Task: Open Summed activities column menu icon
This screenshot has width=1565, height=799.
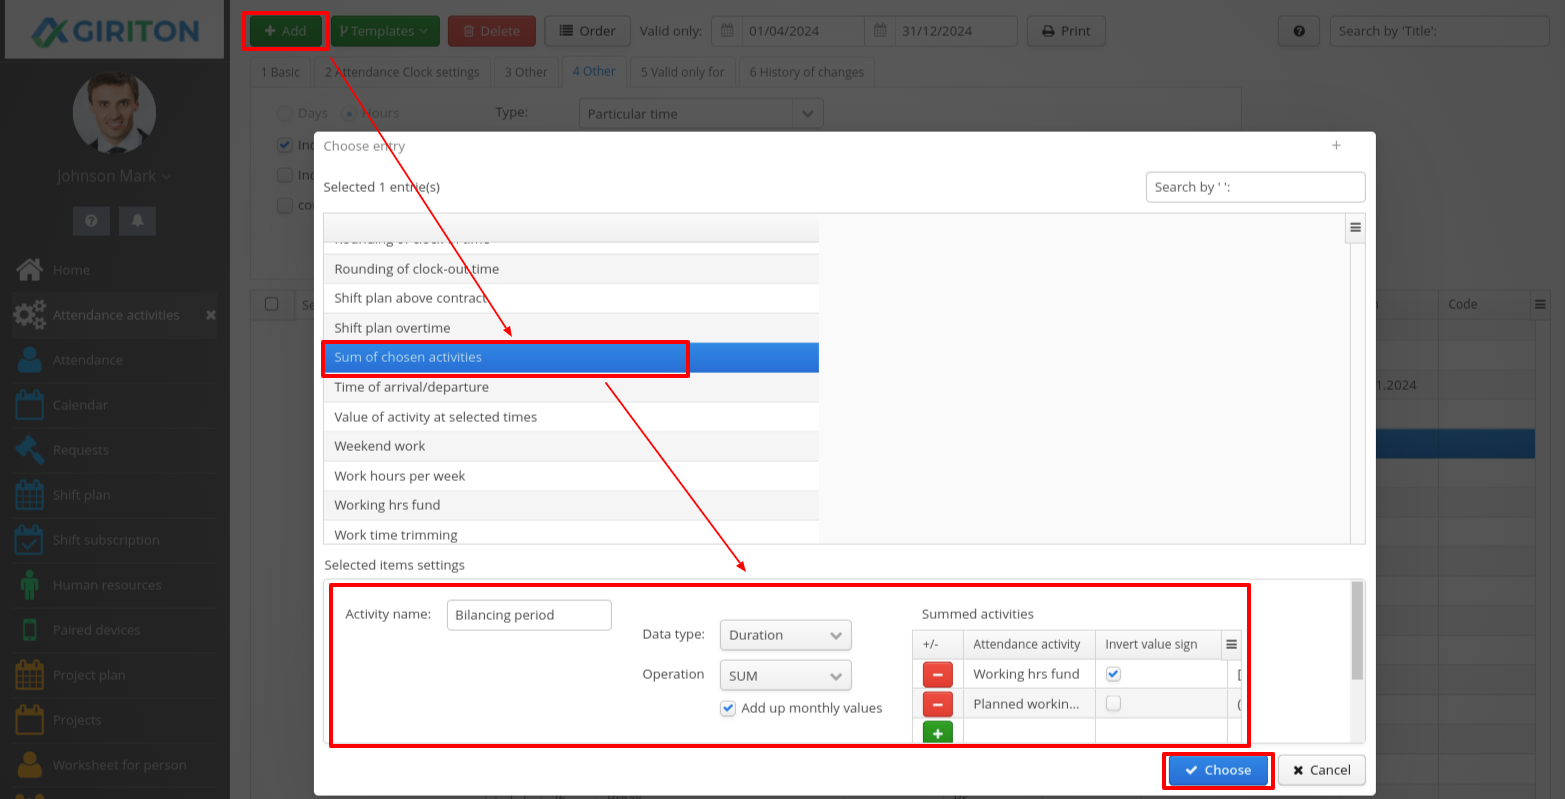Action: coord(1232,644)
